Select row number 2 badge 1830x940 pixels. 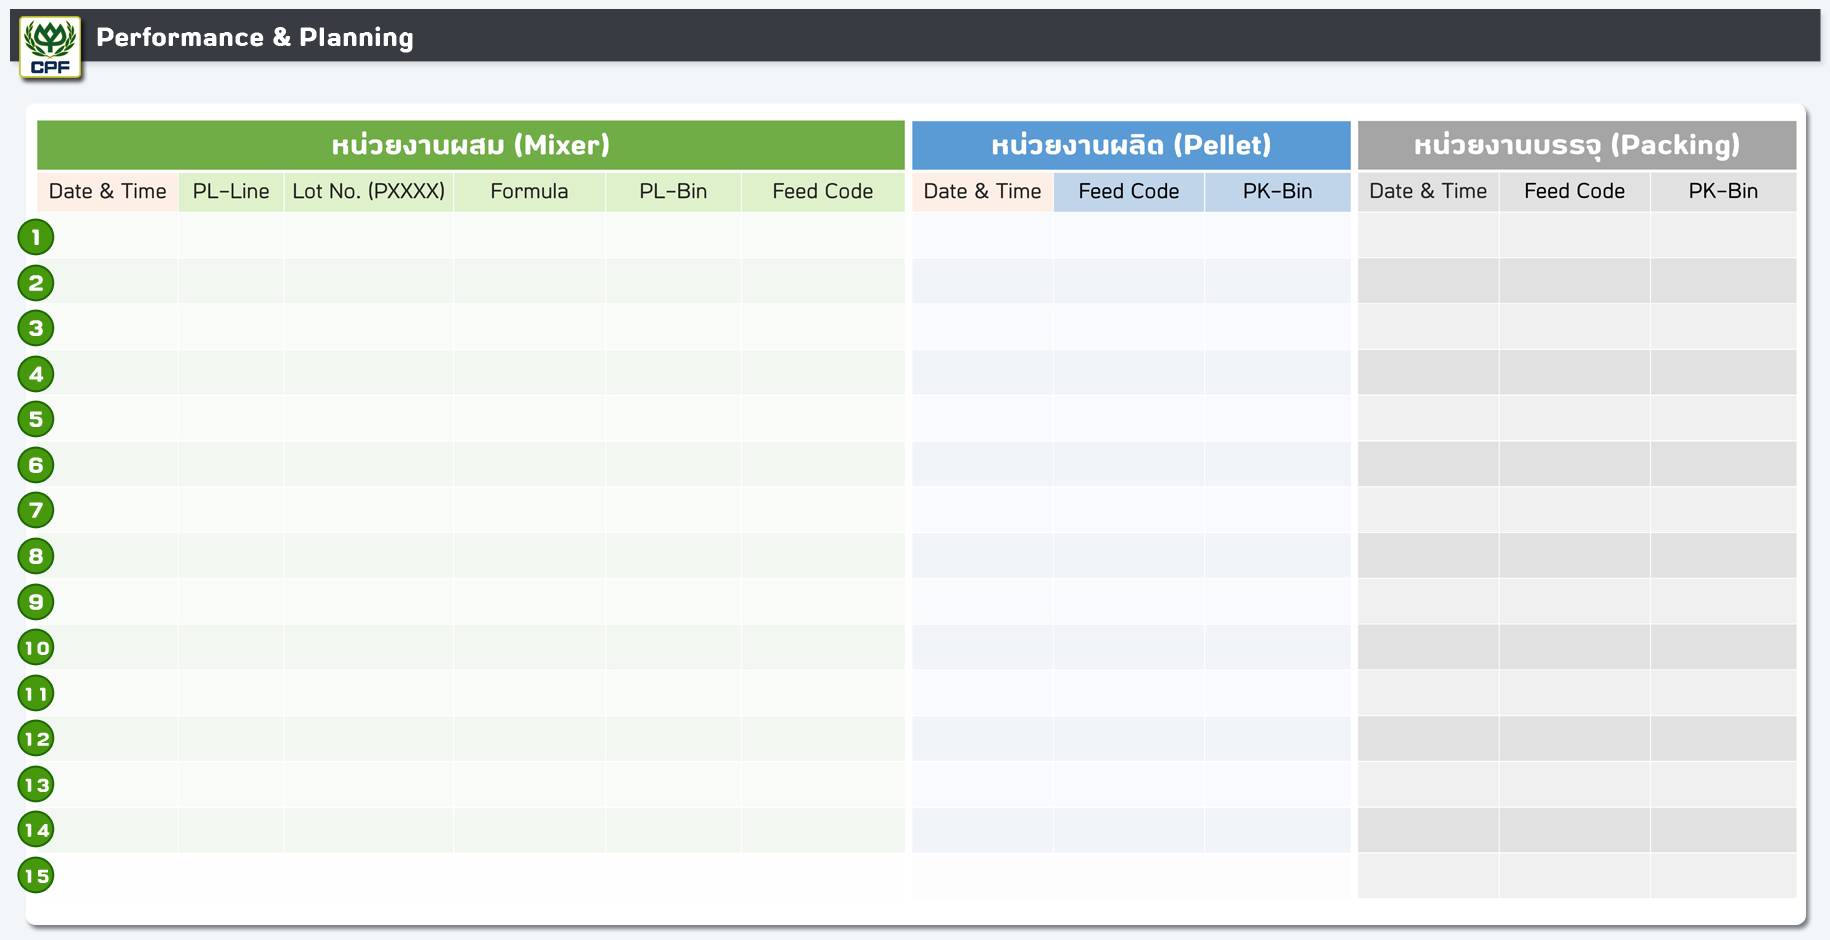coord(36,283)
